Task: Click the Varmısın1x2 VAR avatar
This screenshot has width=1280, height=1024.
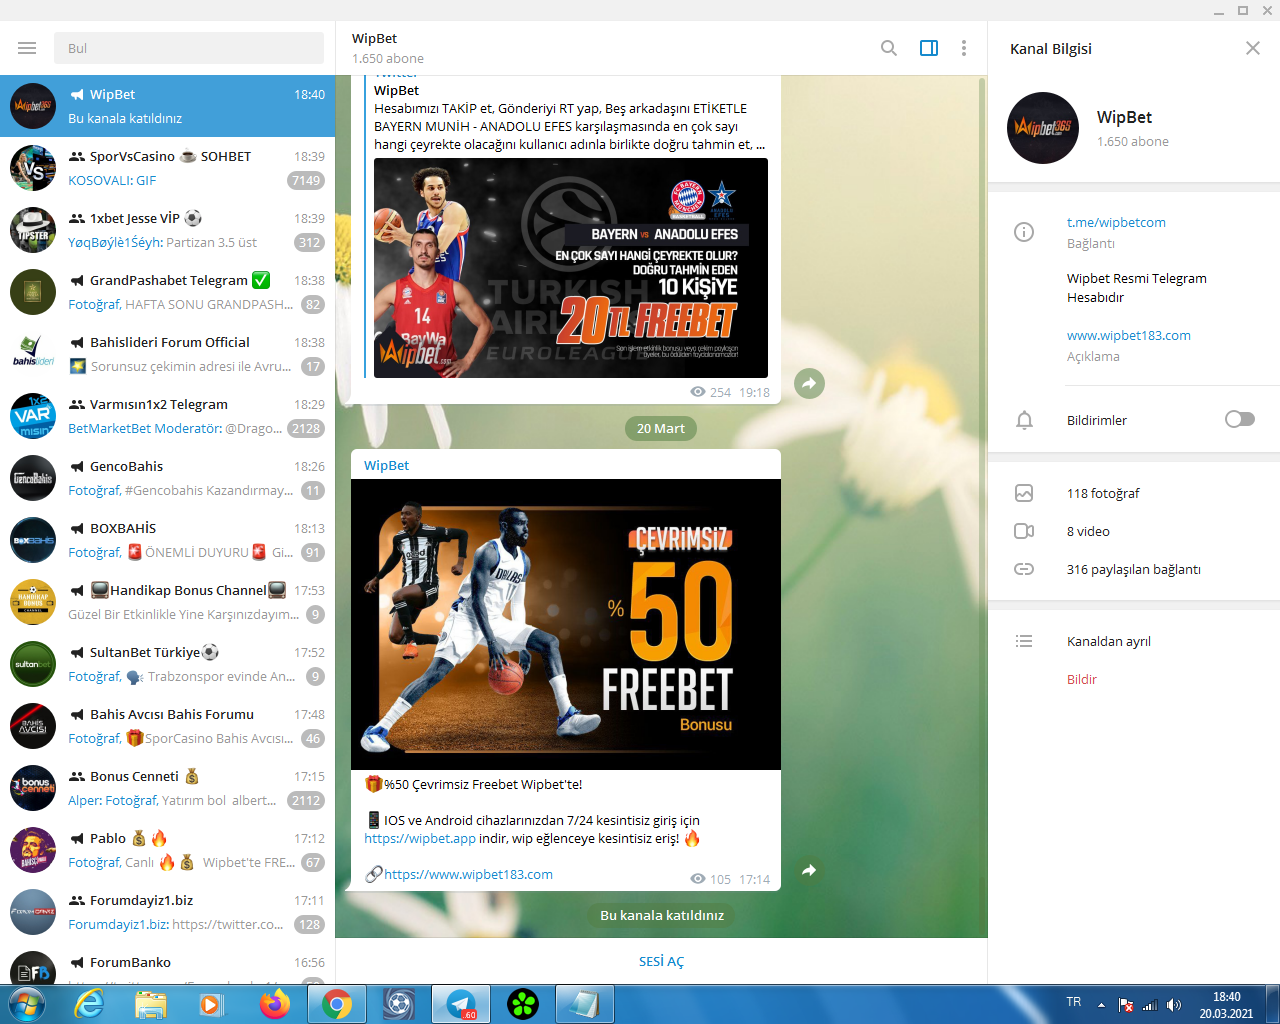Action: click(x=33, y=416)
